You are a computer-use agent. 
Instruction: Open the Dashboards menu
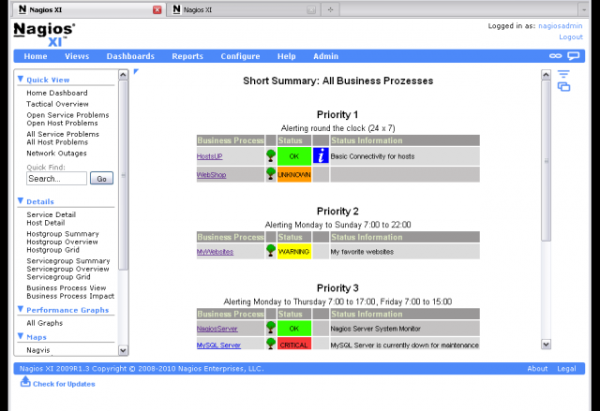tap(130, 57)
